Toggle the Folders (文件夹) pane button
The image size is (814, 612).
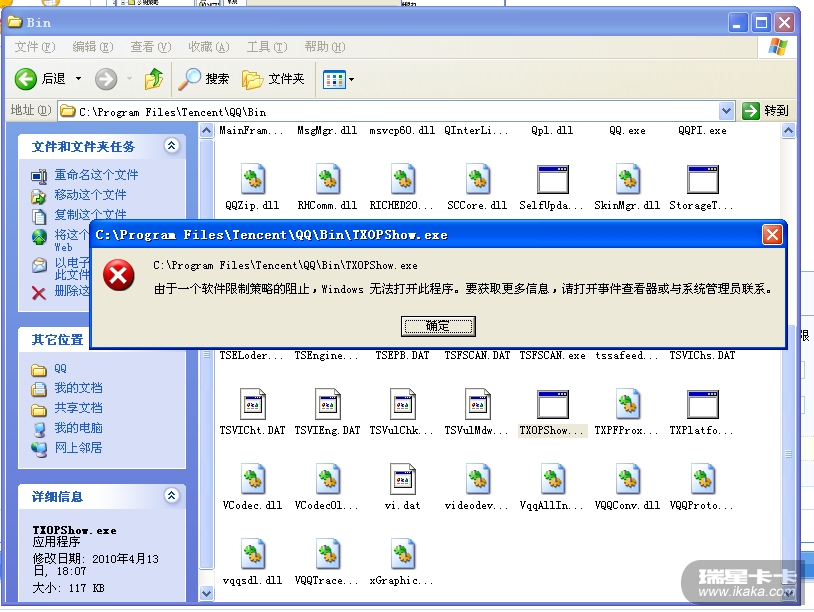[x=273, y=79]
